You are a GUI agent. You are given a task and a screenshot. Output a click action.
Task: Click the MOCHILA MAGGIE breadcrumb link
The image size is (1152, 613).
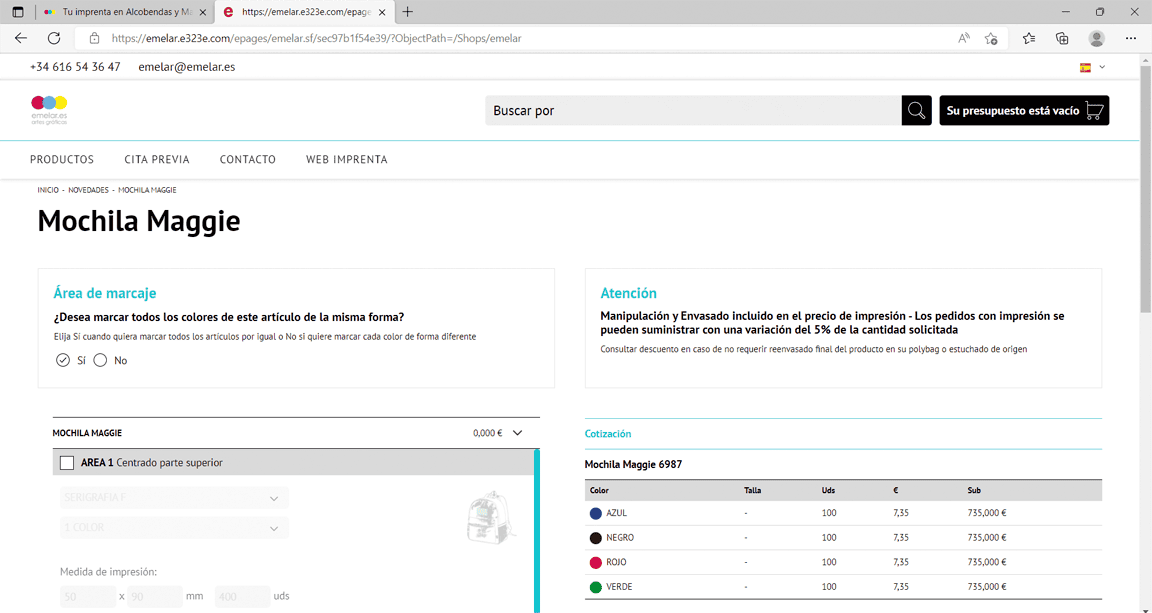147,190
